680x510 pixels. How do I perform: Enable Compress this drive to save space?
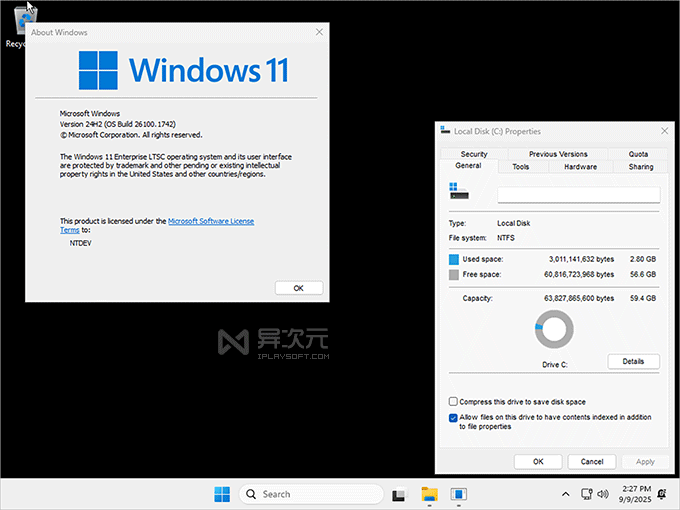tap(454, 402)
